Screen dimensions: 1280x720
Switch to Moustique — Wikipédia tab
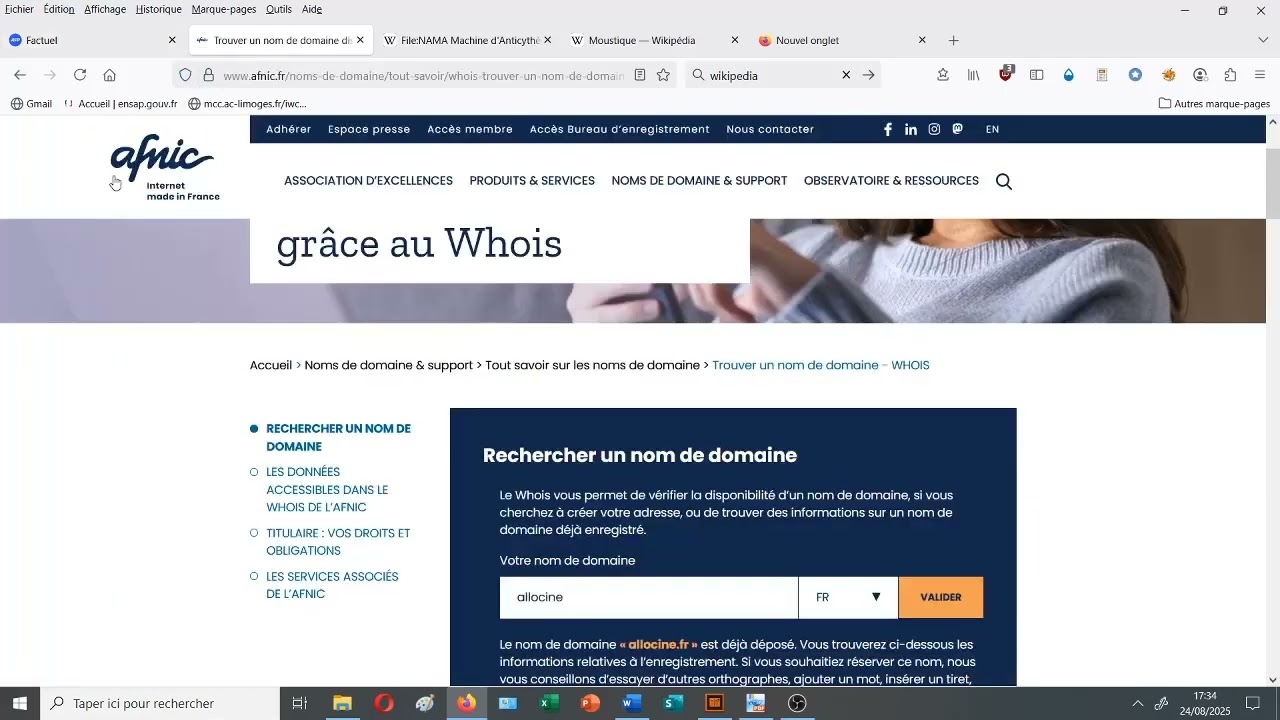click(656, 41)
